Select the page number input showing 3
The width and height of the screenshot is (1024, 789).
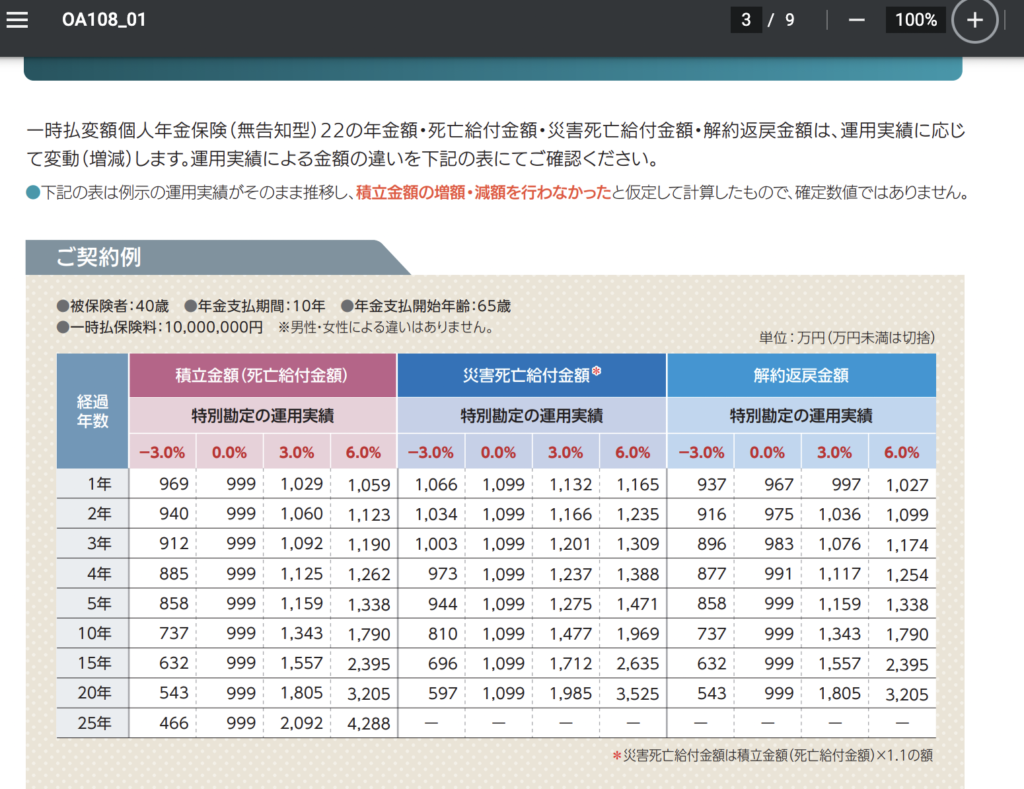tap(746, 19)
